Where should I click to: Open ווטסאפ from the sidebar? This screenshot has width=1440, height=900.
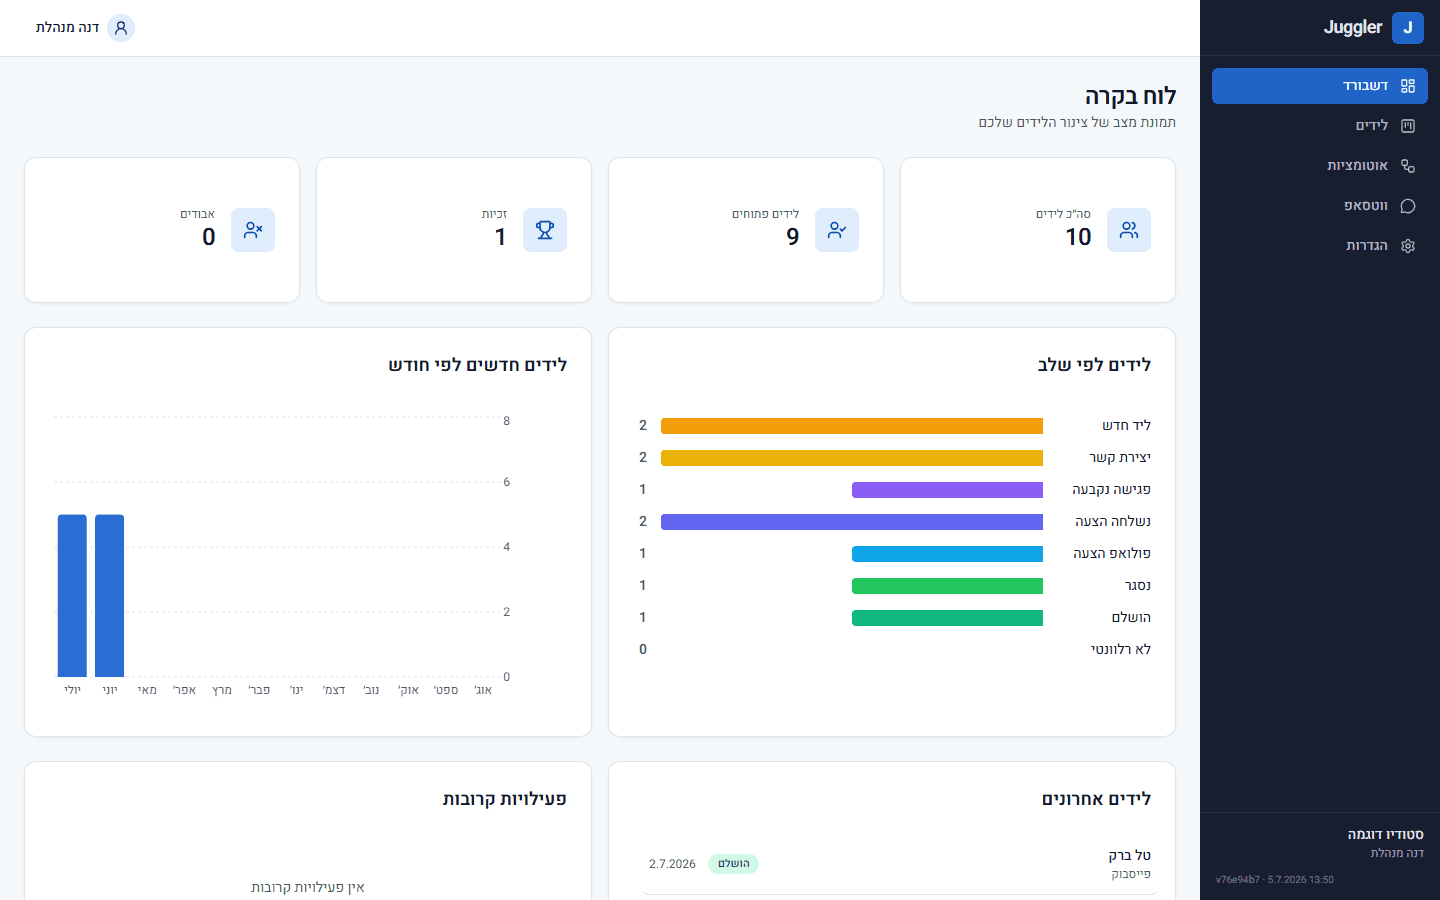[1320, 206]
